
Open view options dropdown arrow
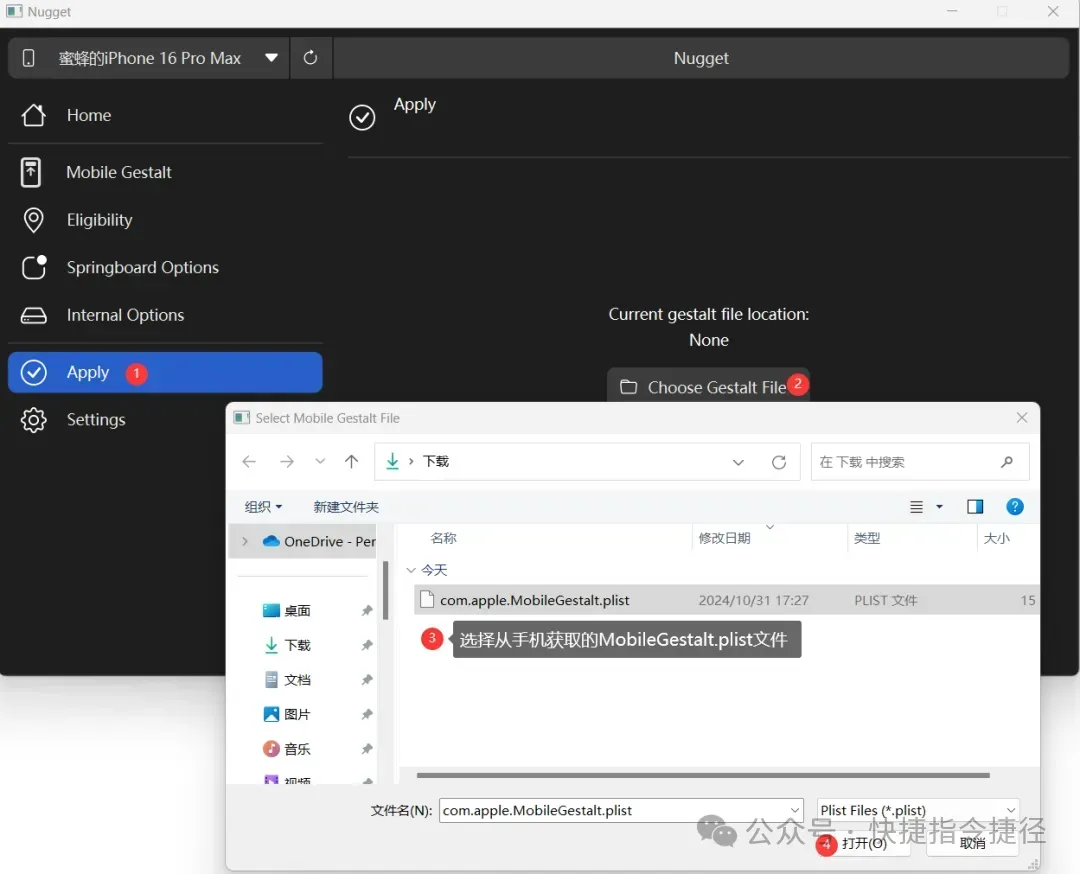pos(939,507)
